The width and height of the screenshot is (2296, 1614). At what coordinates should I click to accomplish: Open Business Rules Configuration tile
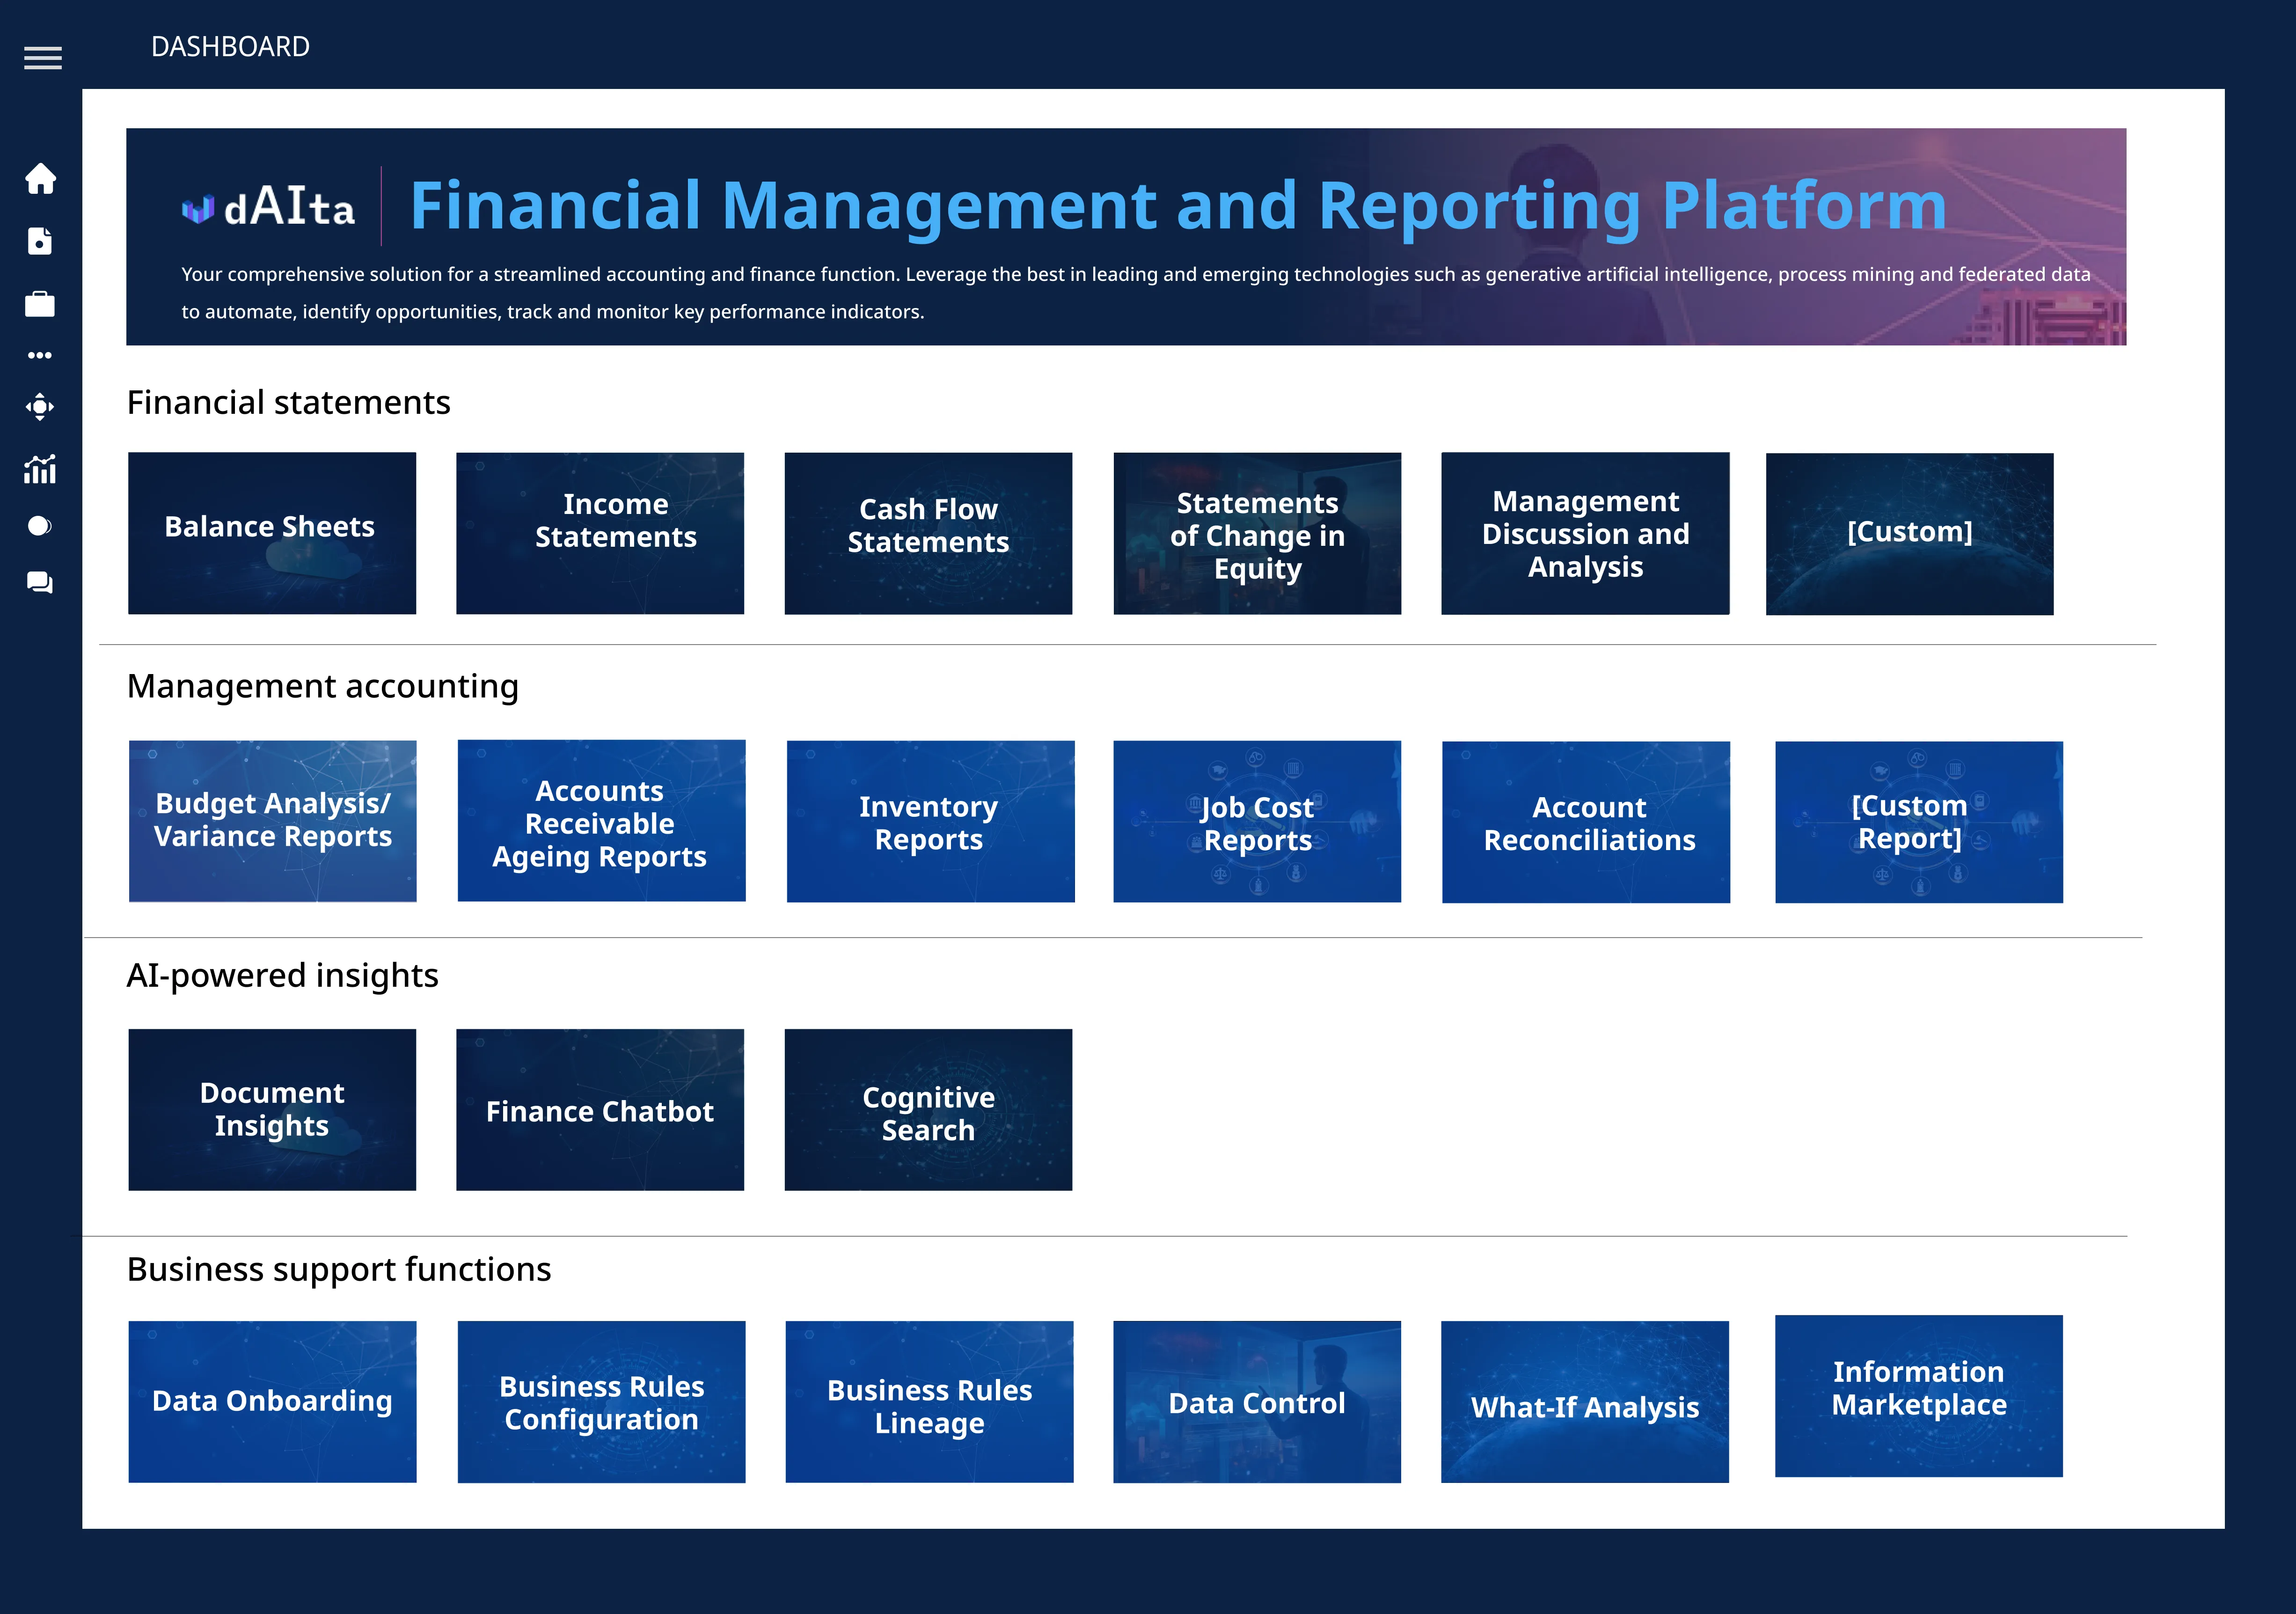pyautogui.click(x=602, y=1401)
